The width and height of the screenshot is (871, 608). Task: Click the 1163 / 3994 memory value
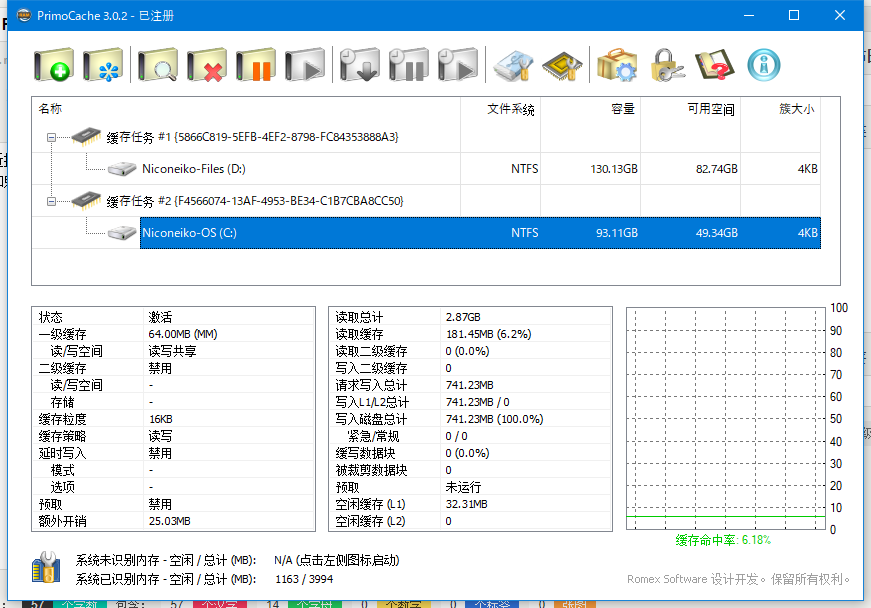[x=304, y=579]
